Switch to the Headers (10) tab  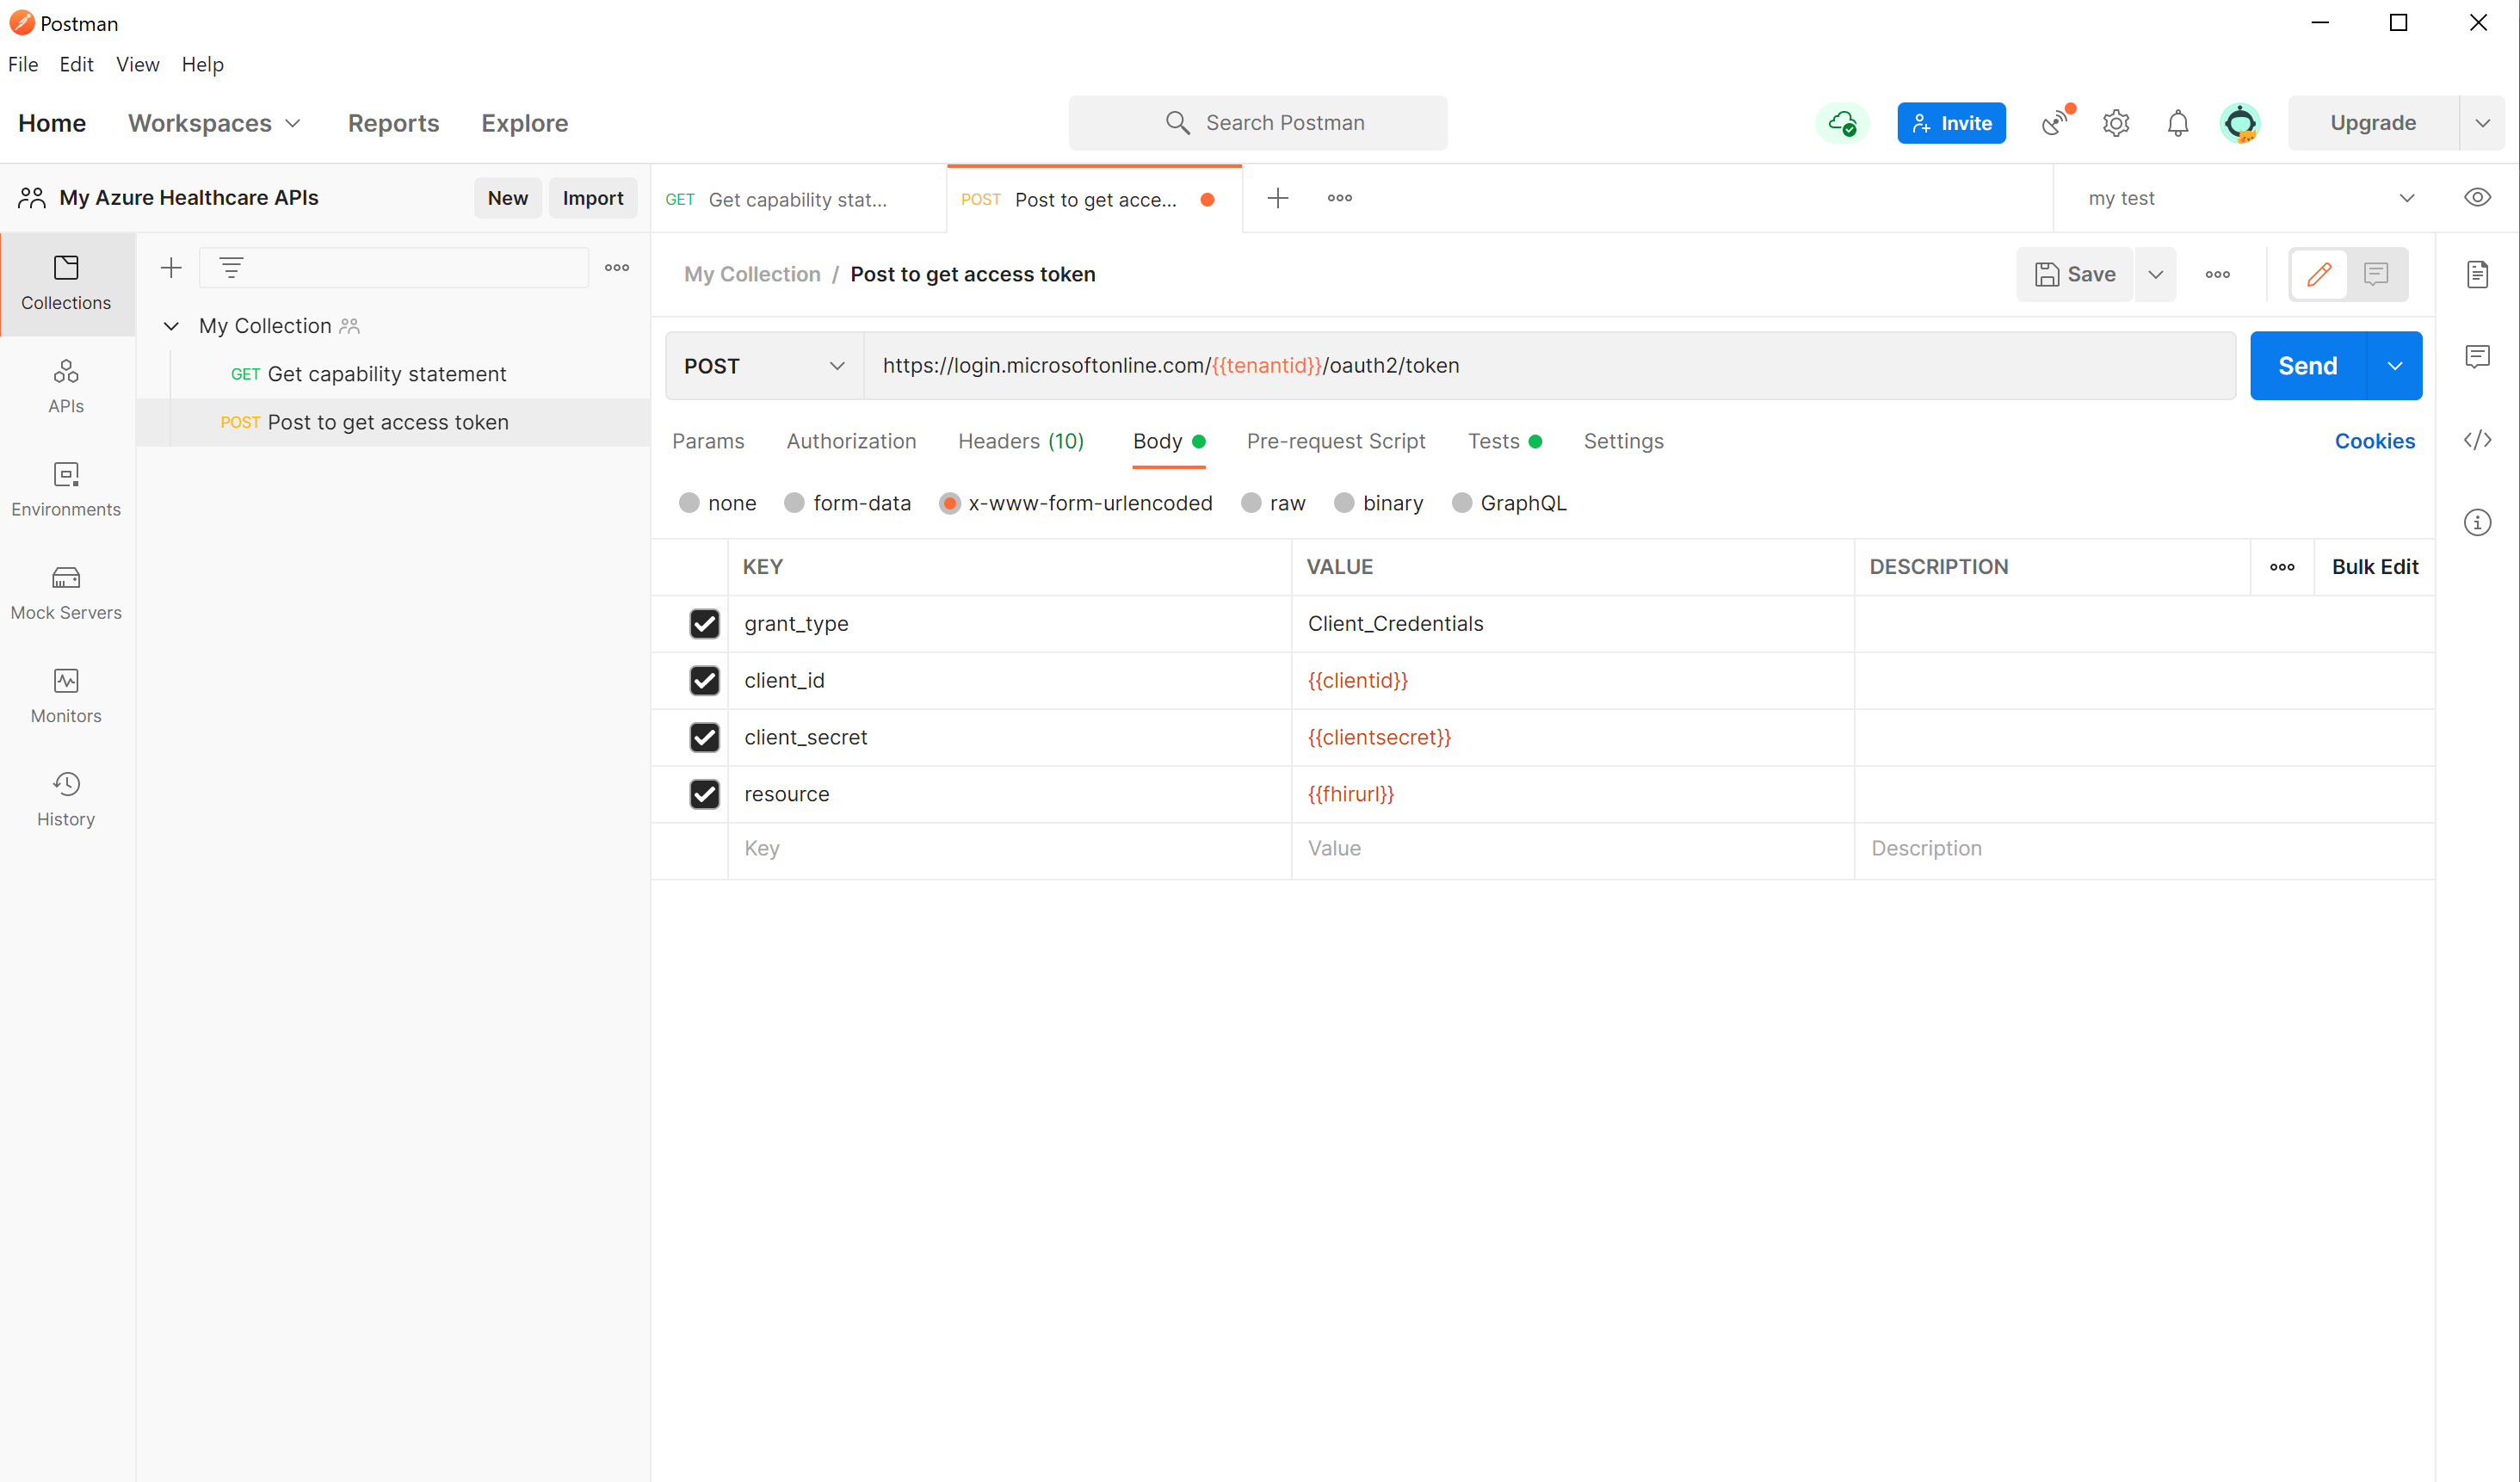click(x=1020, y=441)
